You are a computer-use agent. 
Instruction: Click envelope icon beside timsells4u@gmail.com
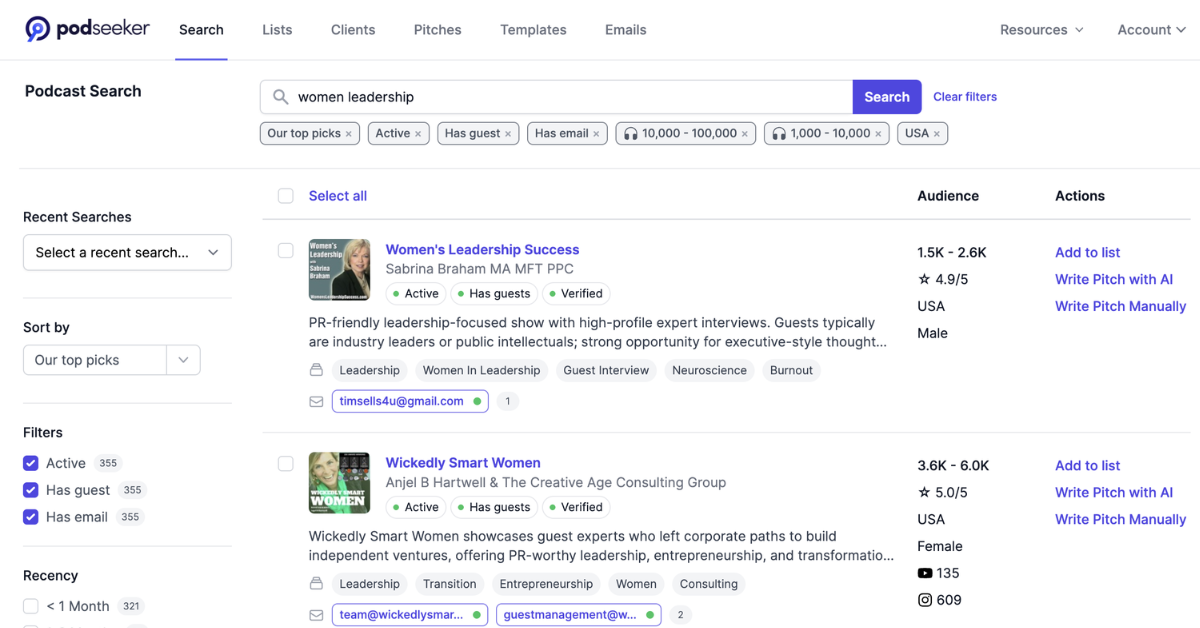[x=316, y=401]
